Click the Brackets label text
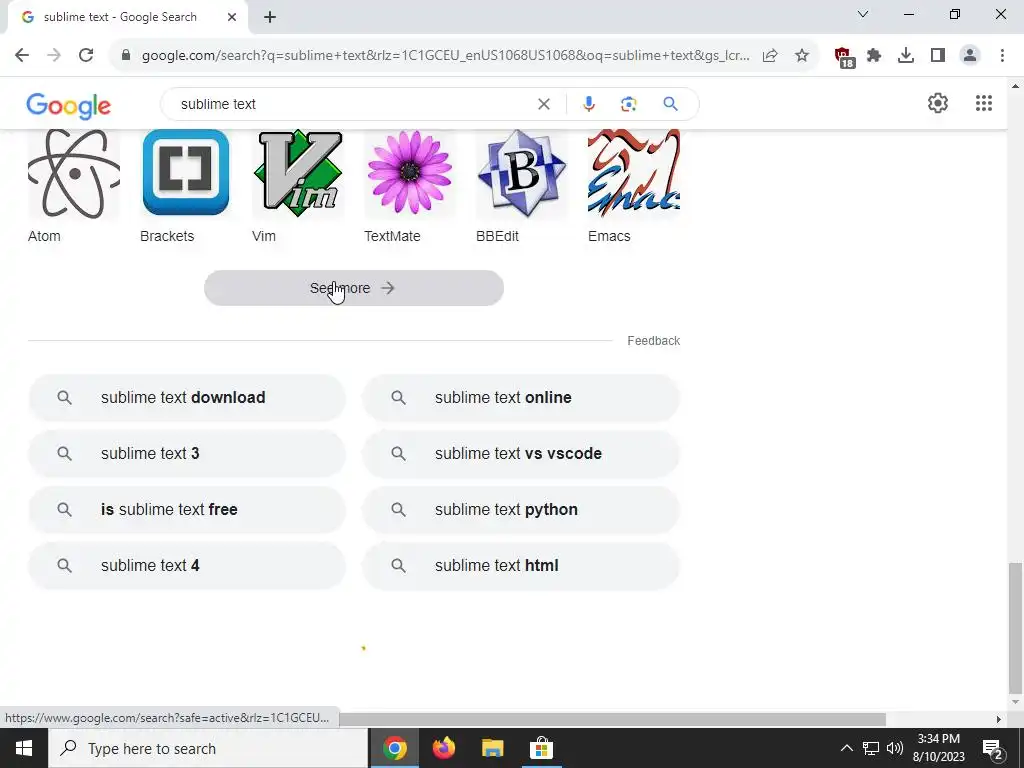 [x=167, y=236]
